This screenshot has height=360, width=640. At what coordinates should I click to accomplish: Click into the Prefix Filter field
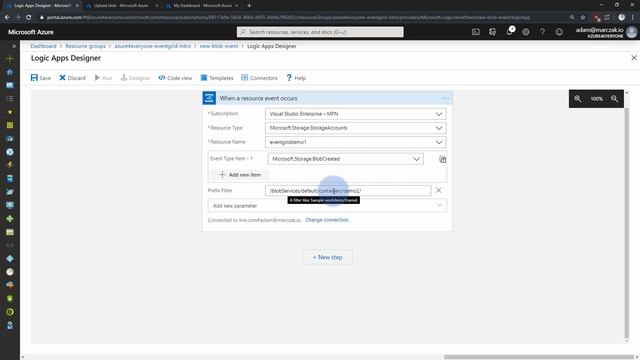click(x=348, y=191)
